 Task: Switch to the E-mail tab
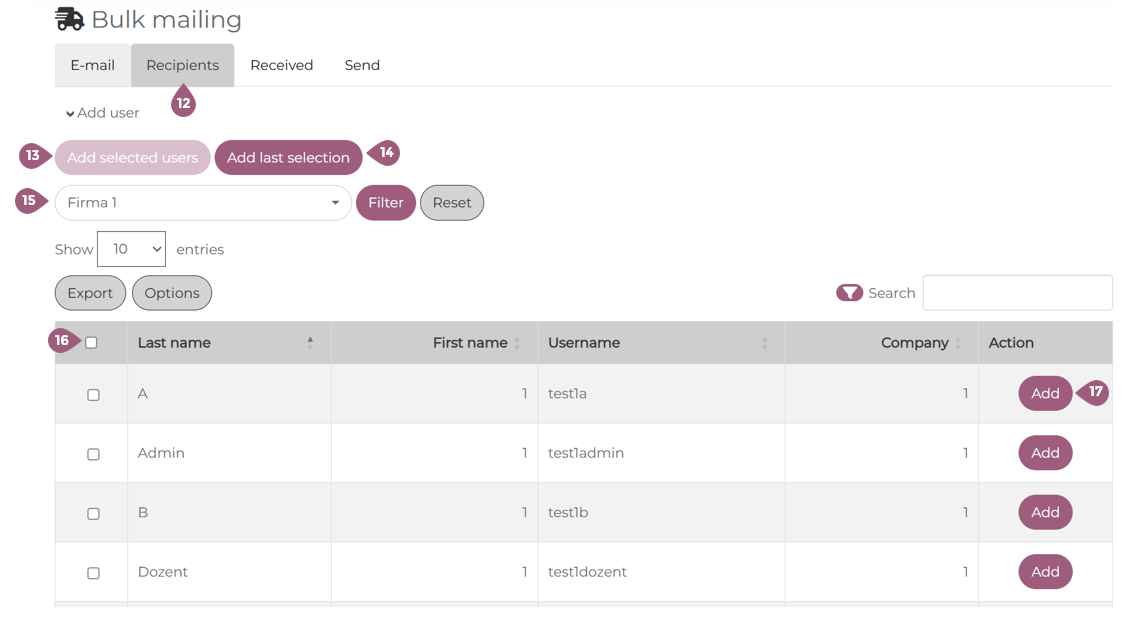click(x=92, y=65)
